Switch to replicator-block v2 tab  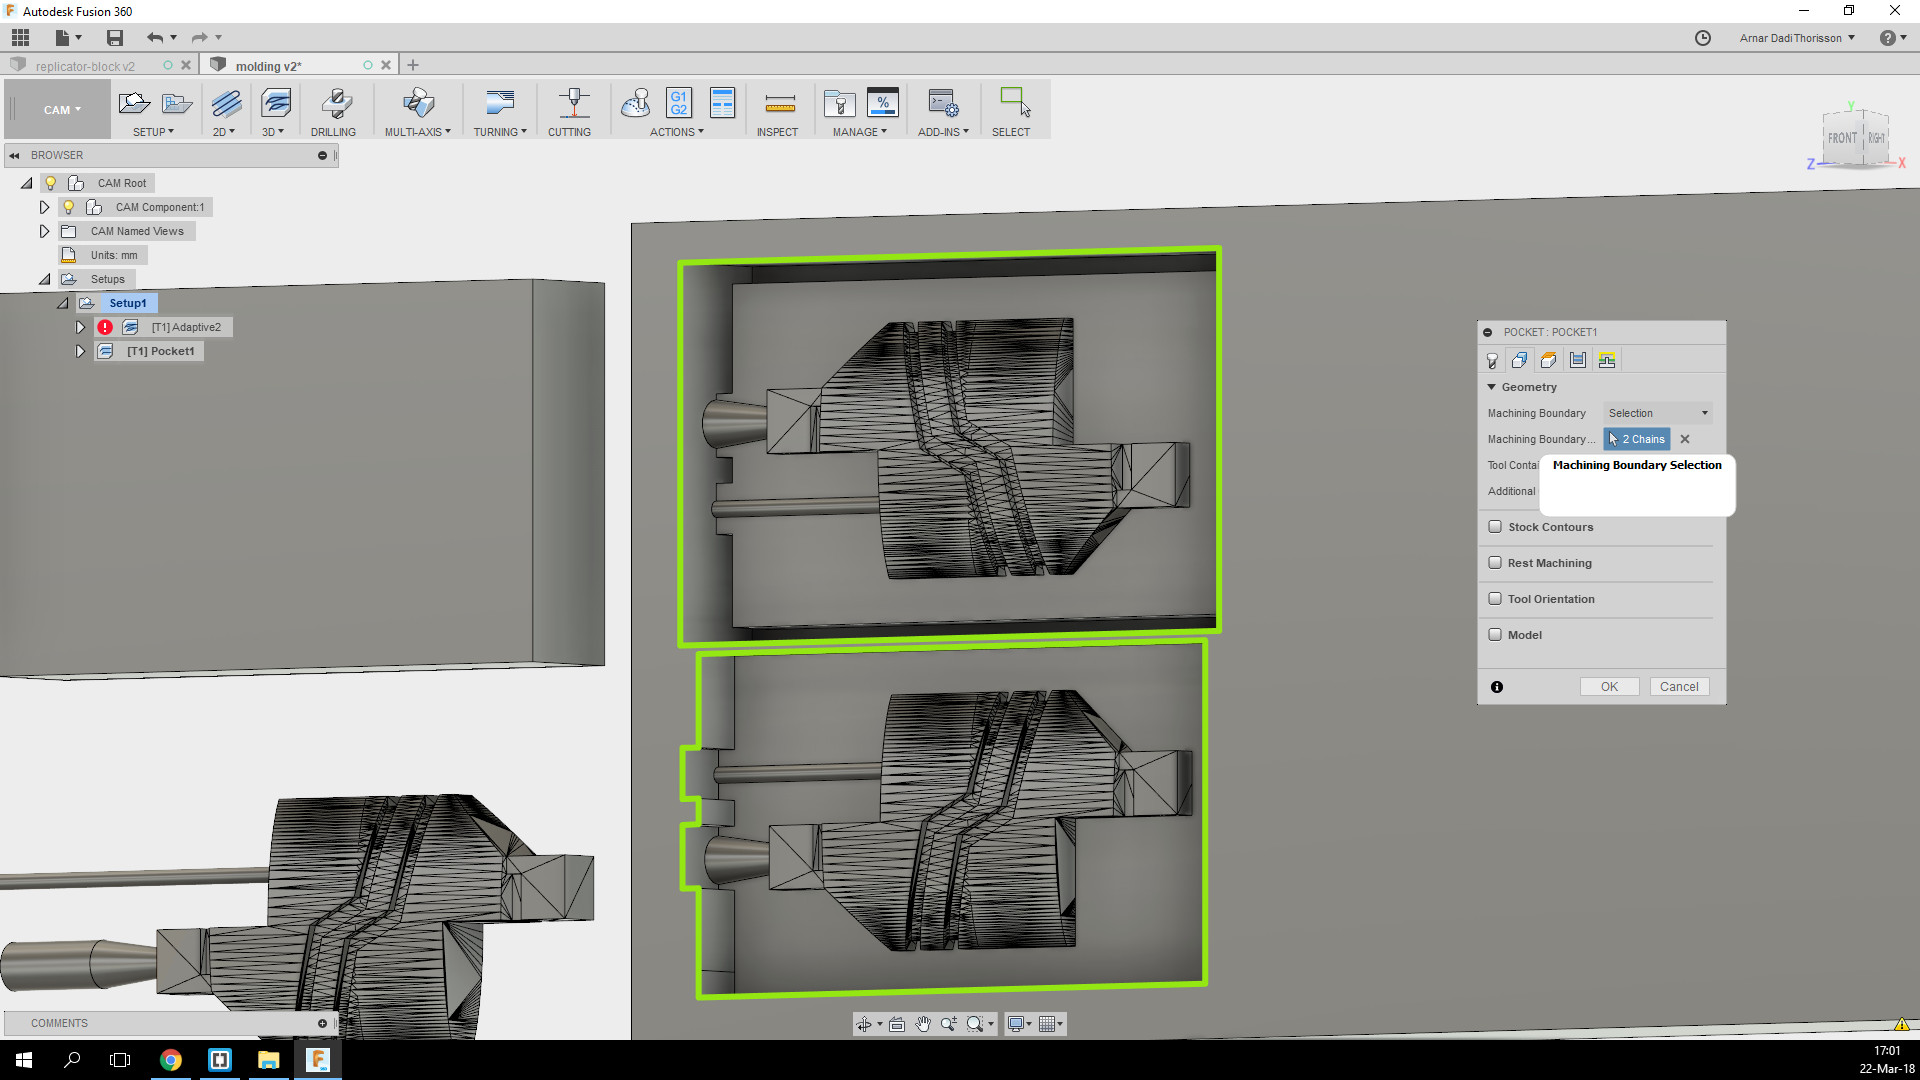coord(85,66)
